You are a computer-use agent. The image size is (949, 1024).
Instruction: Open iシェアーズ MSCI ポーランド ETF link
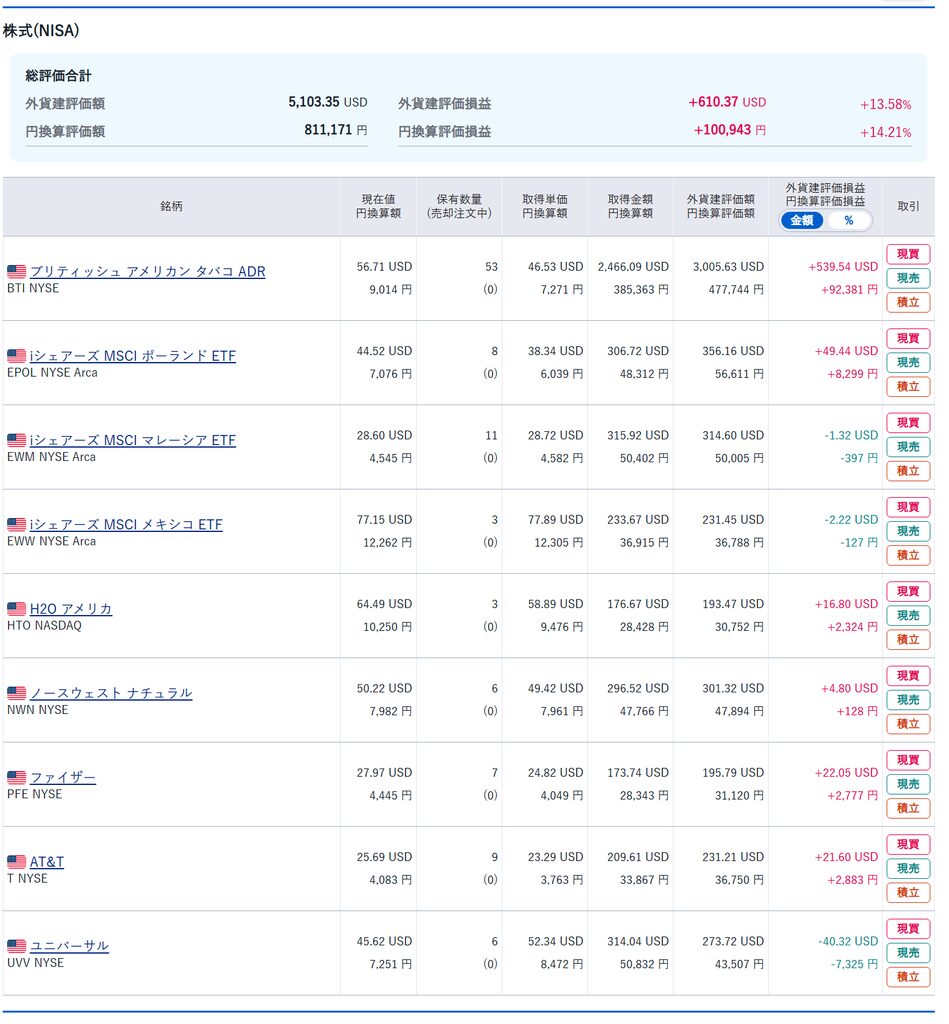133,356
